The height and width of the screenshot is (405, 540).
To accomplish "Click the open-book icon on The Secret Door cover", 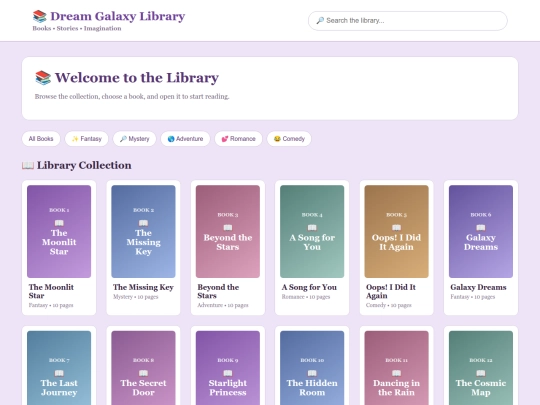I will [143, 373].
